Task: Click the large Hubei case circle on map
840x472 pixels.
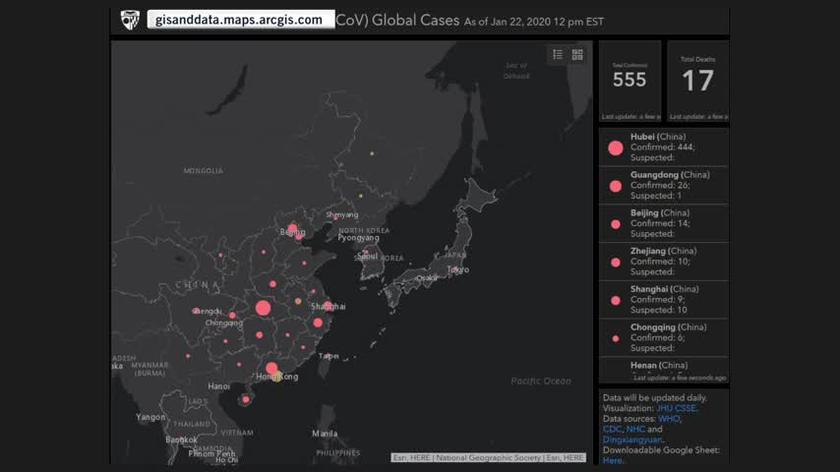Action: click(263, 308)
